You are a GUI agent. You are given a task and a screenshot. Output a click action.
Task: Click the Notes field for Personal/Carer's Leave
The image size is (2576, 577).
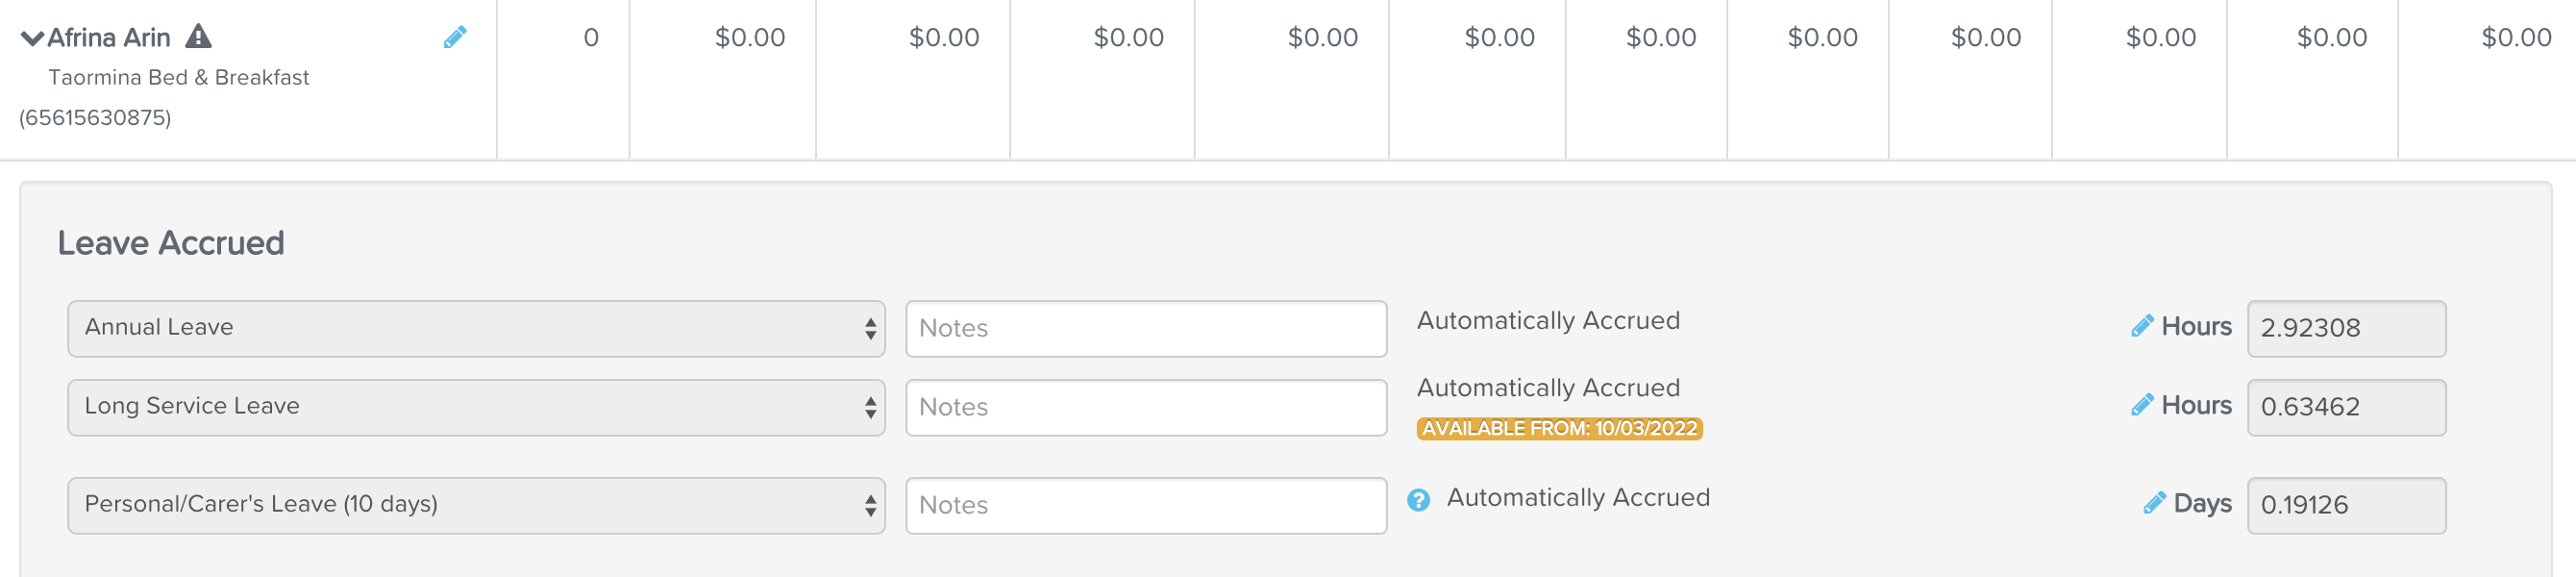1146,505
